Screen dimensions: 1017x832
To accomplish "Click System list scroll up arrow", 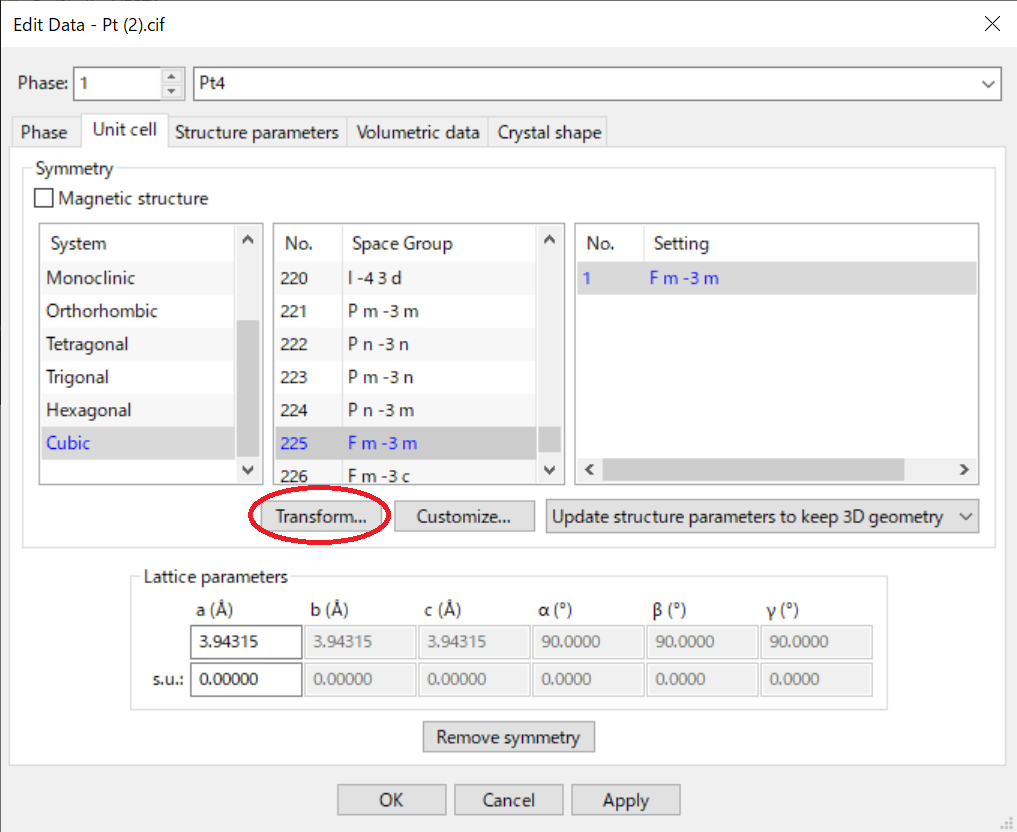I will tap(248, 239).
